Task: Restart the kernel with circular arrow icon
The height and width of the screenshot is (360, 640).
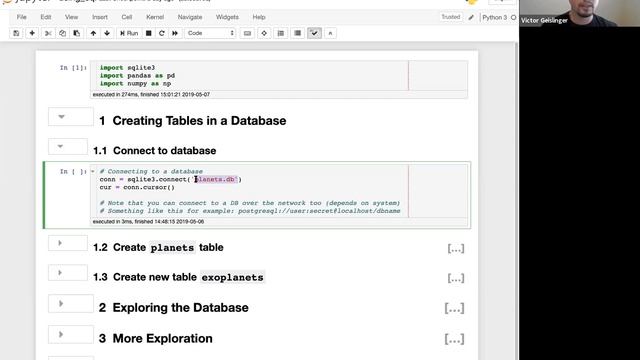Action: click(162, 33)
